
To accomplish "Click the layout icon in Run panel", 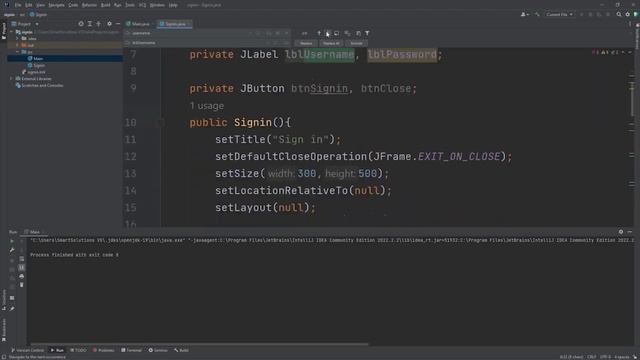I will click(12, 298).
